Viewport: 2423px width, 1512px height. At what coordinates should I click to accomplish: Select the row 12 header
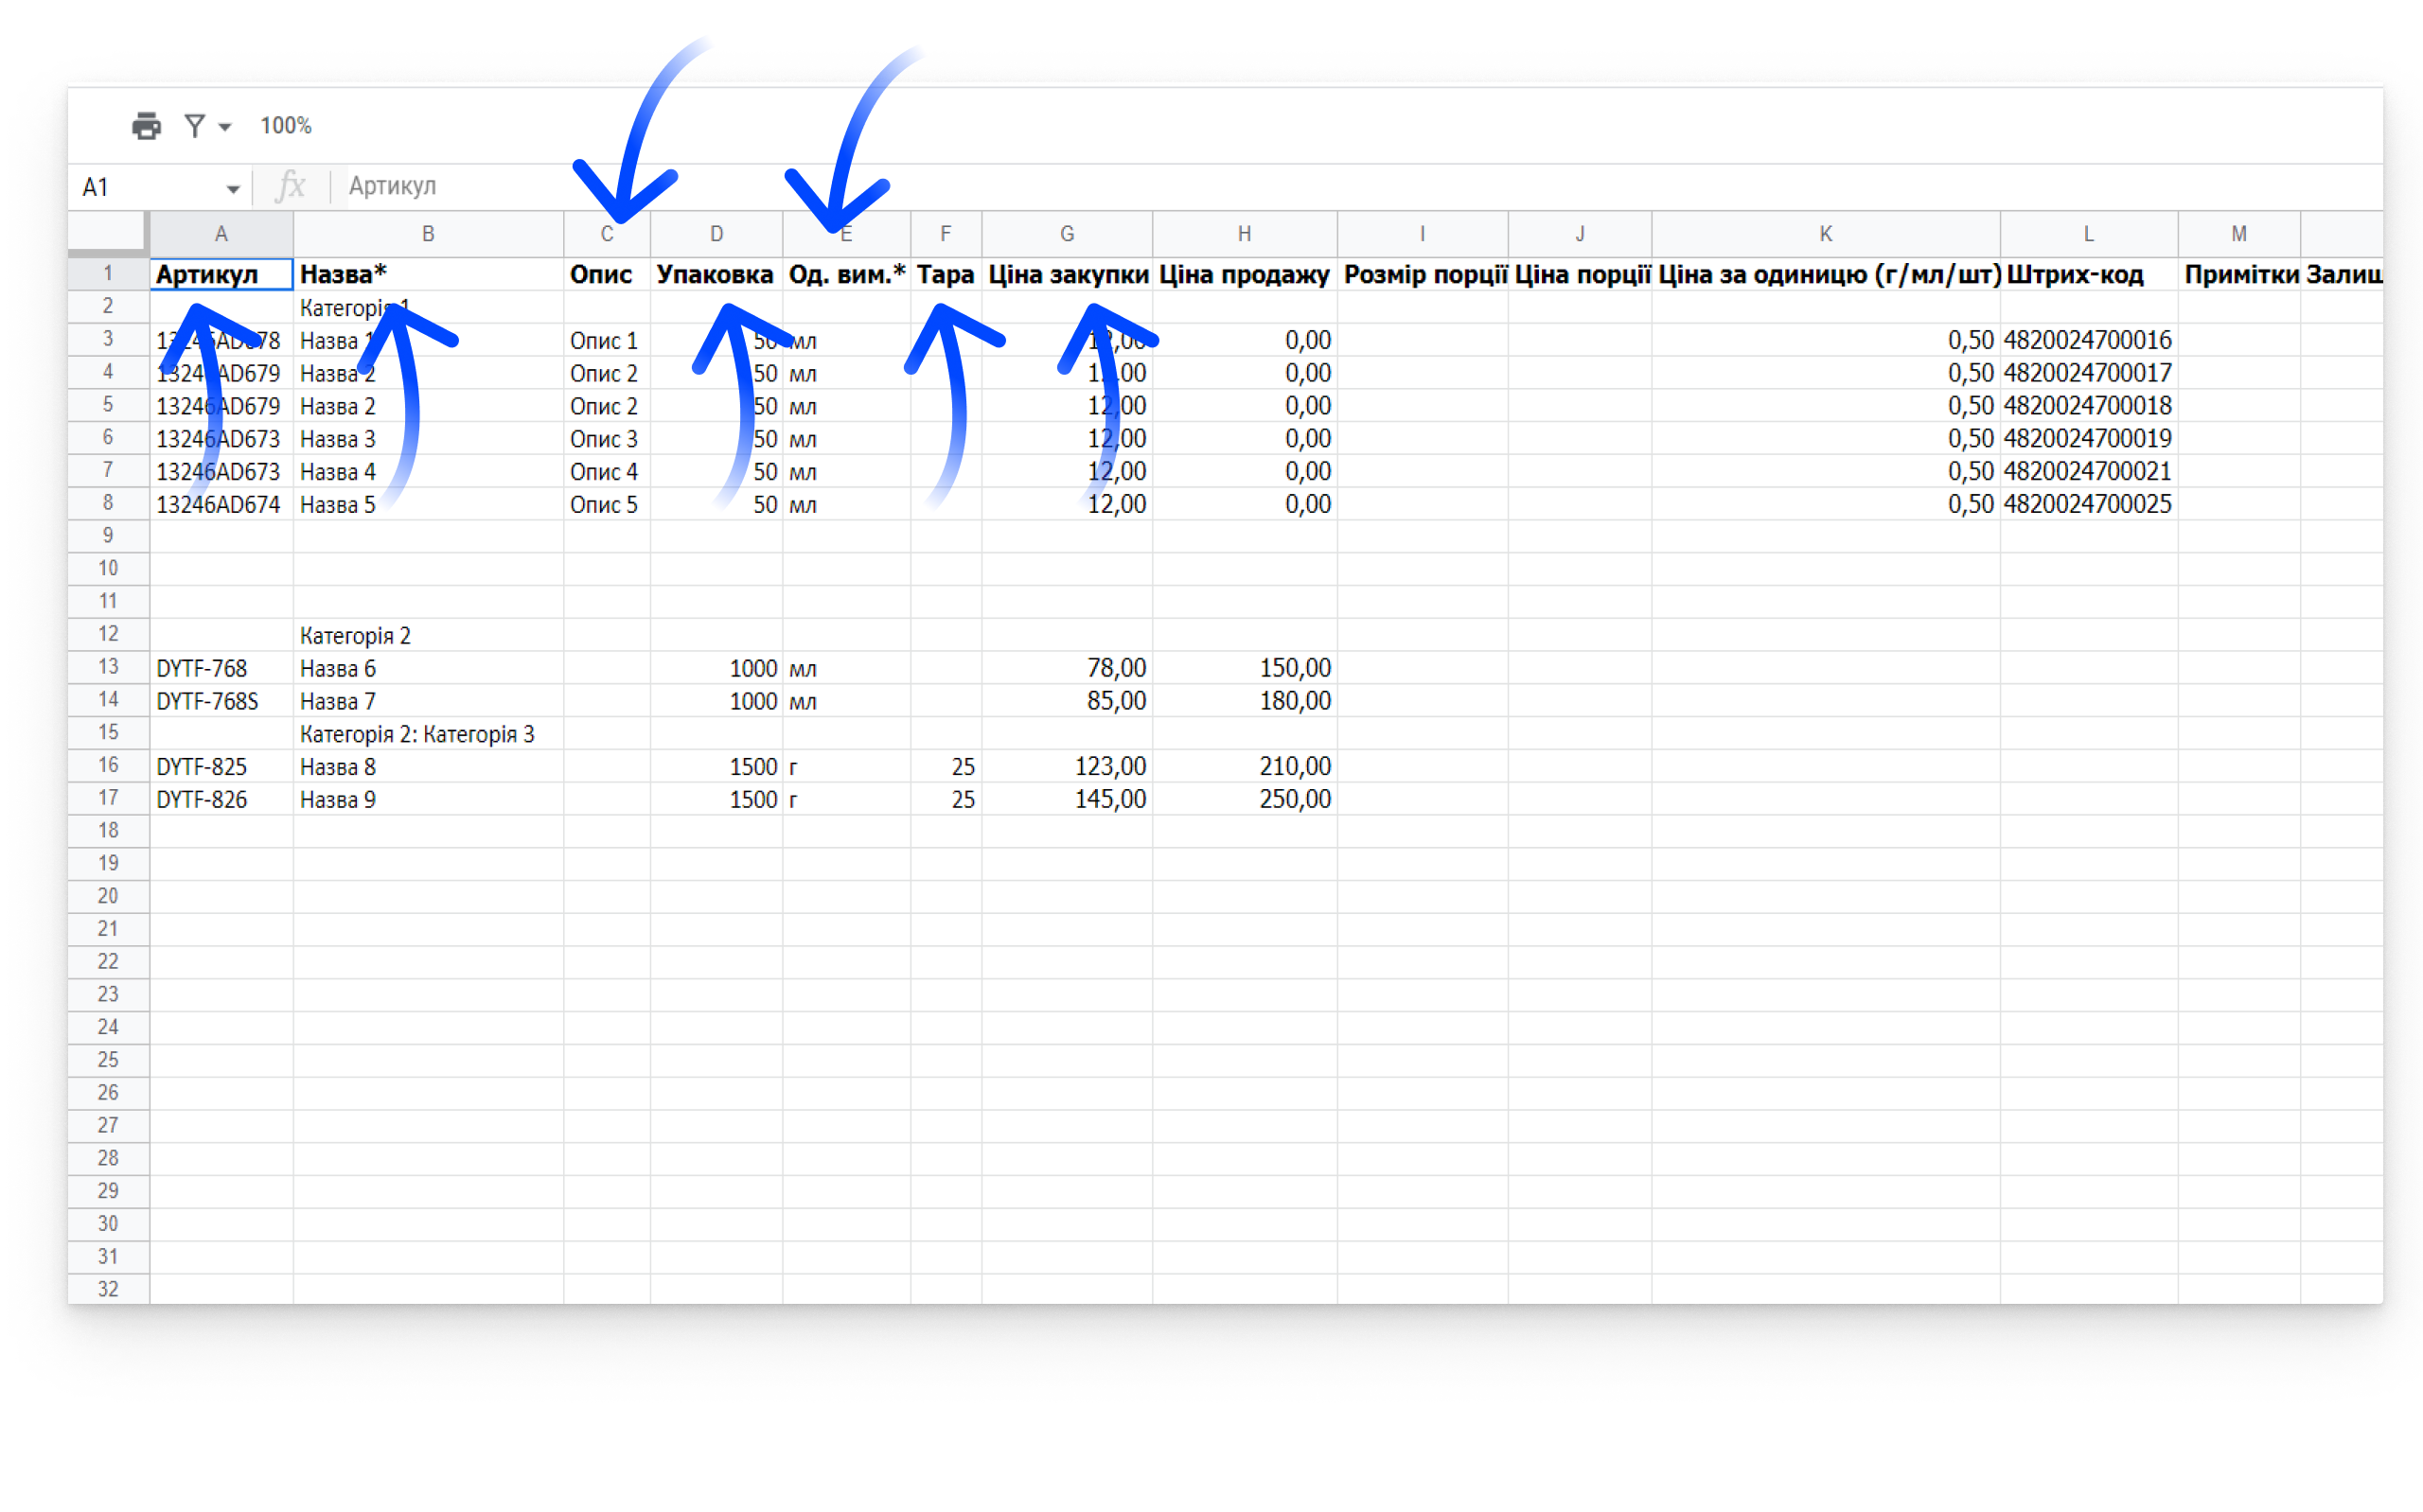tap(108, 634)
